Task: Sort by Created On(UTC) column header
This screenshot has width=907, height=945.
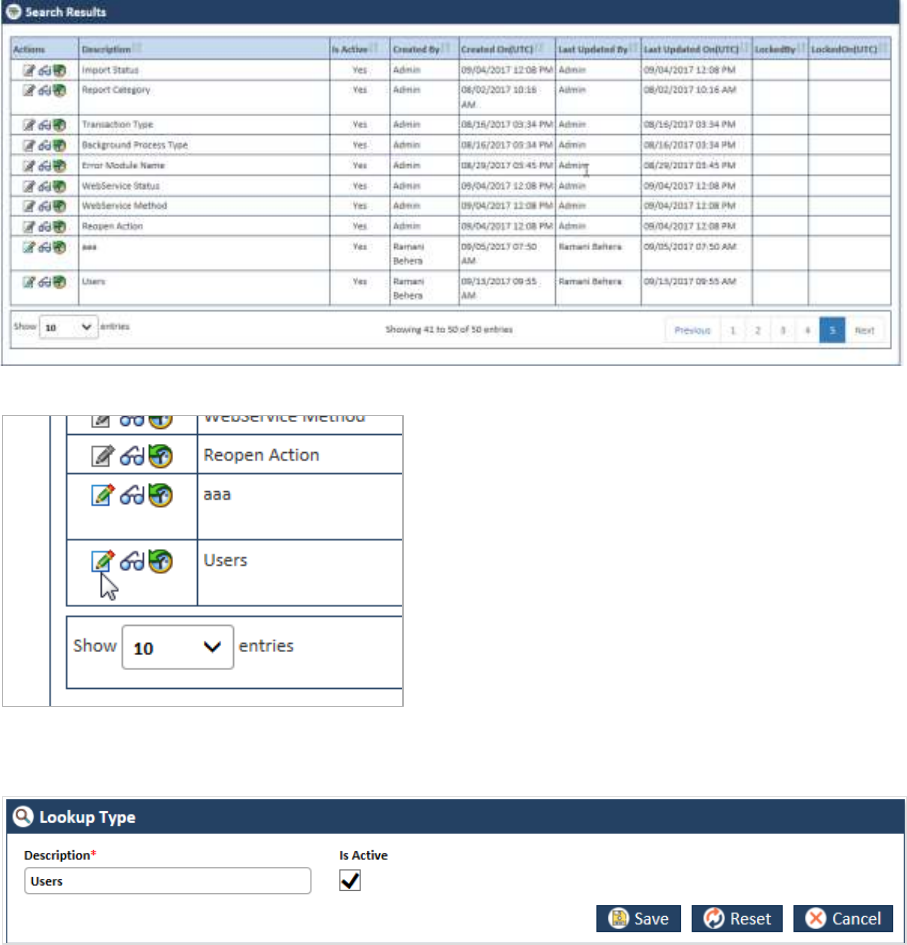Action: coord(507,49)
